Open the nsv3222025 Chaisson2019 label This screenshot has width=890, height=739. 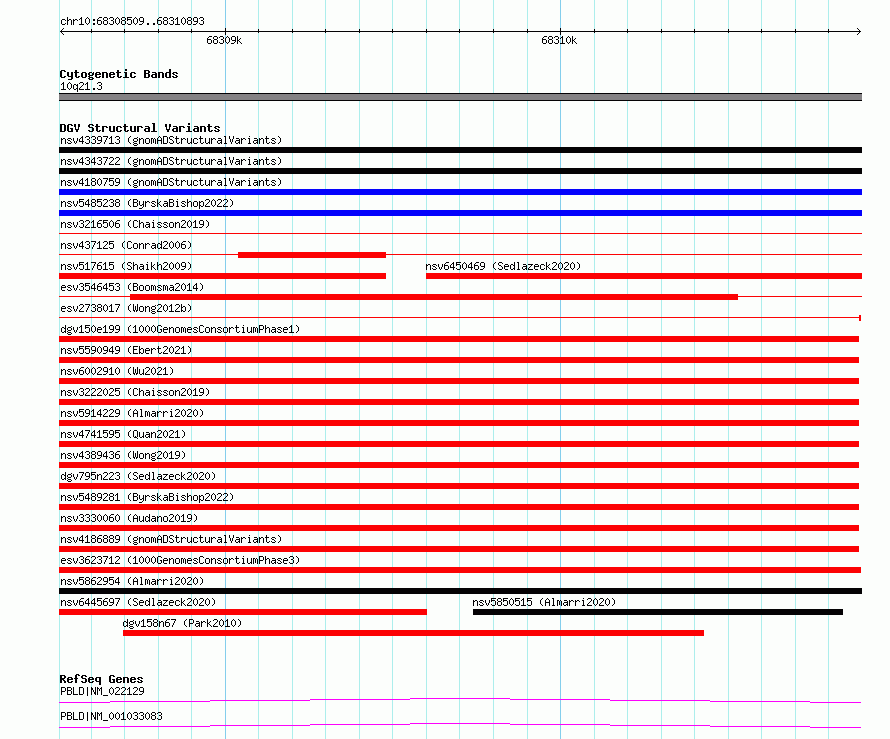point(135,392)
